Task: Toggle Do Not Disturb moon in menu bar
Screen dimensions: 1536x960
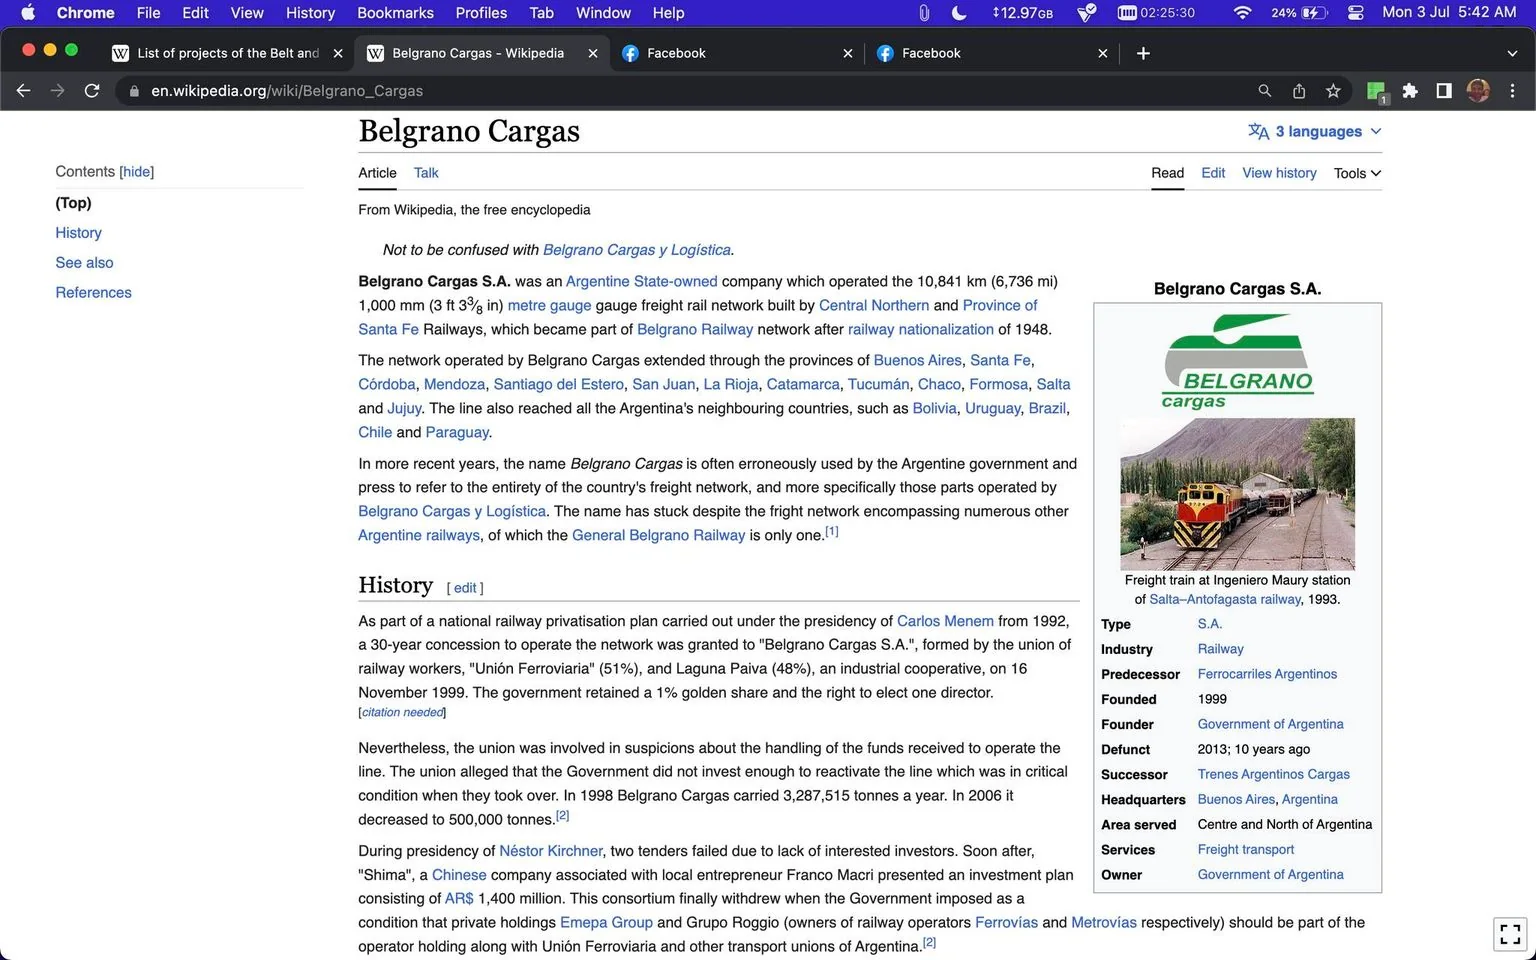Action: click(x=959, y=13)
